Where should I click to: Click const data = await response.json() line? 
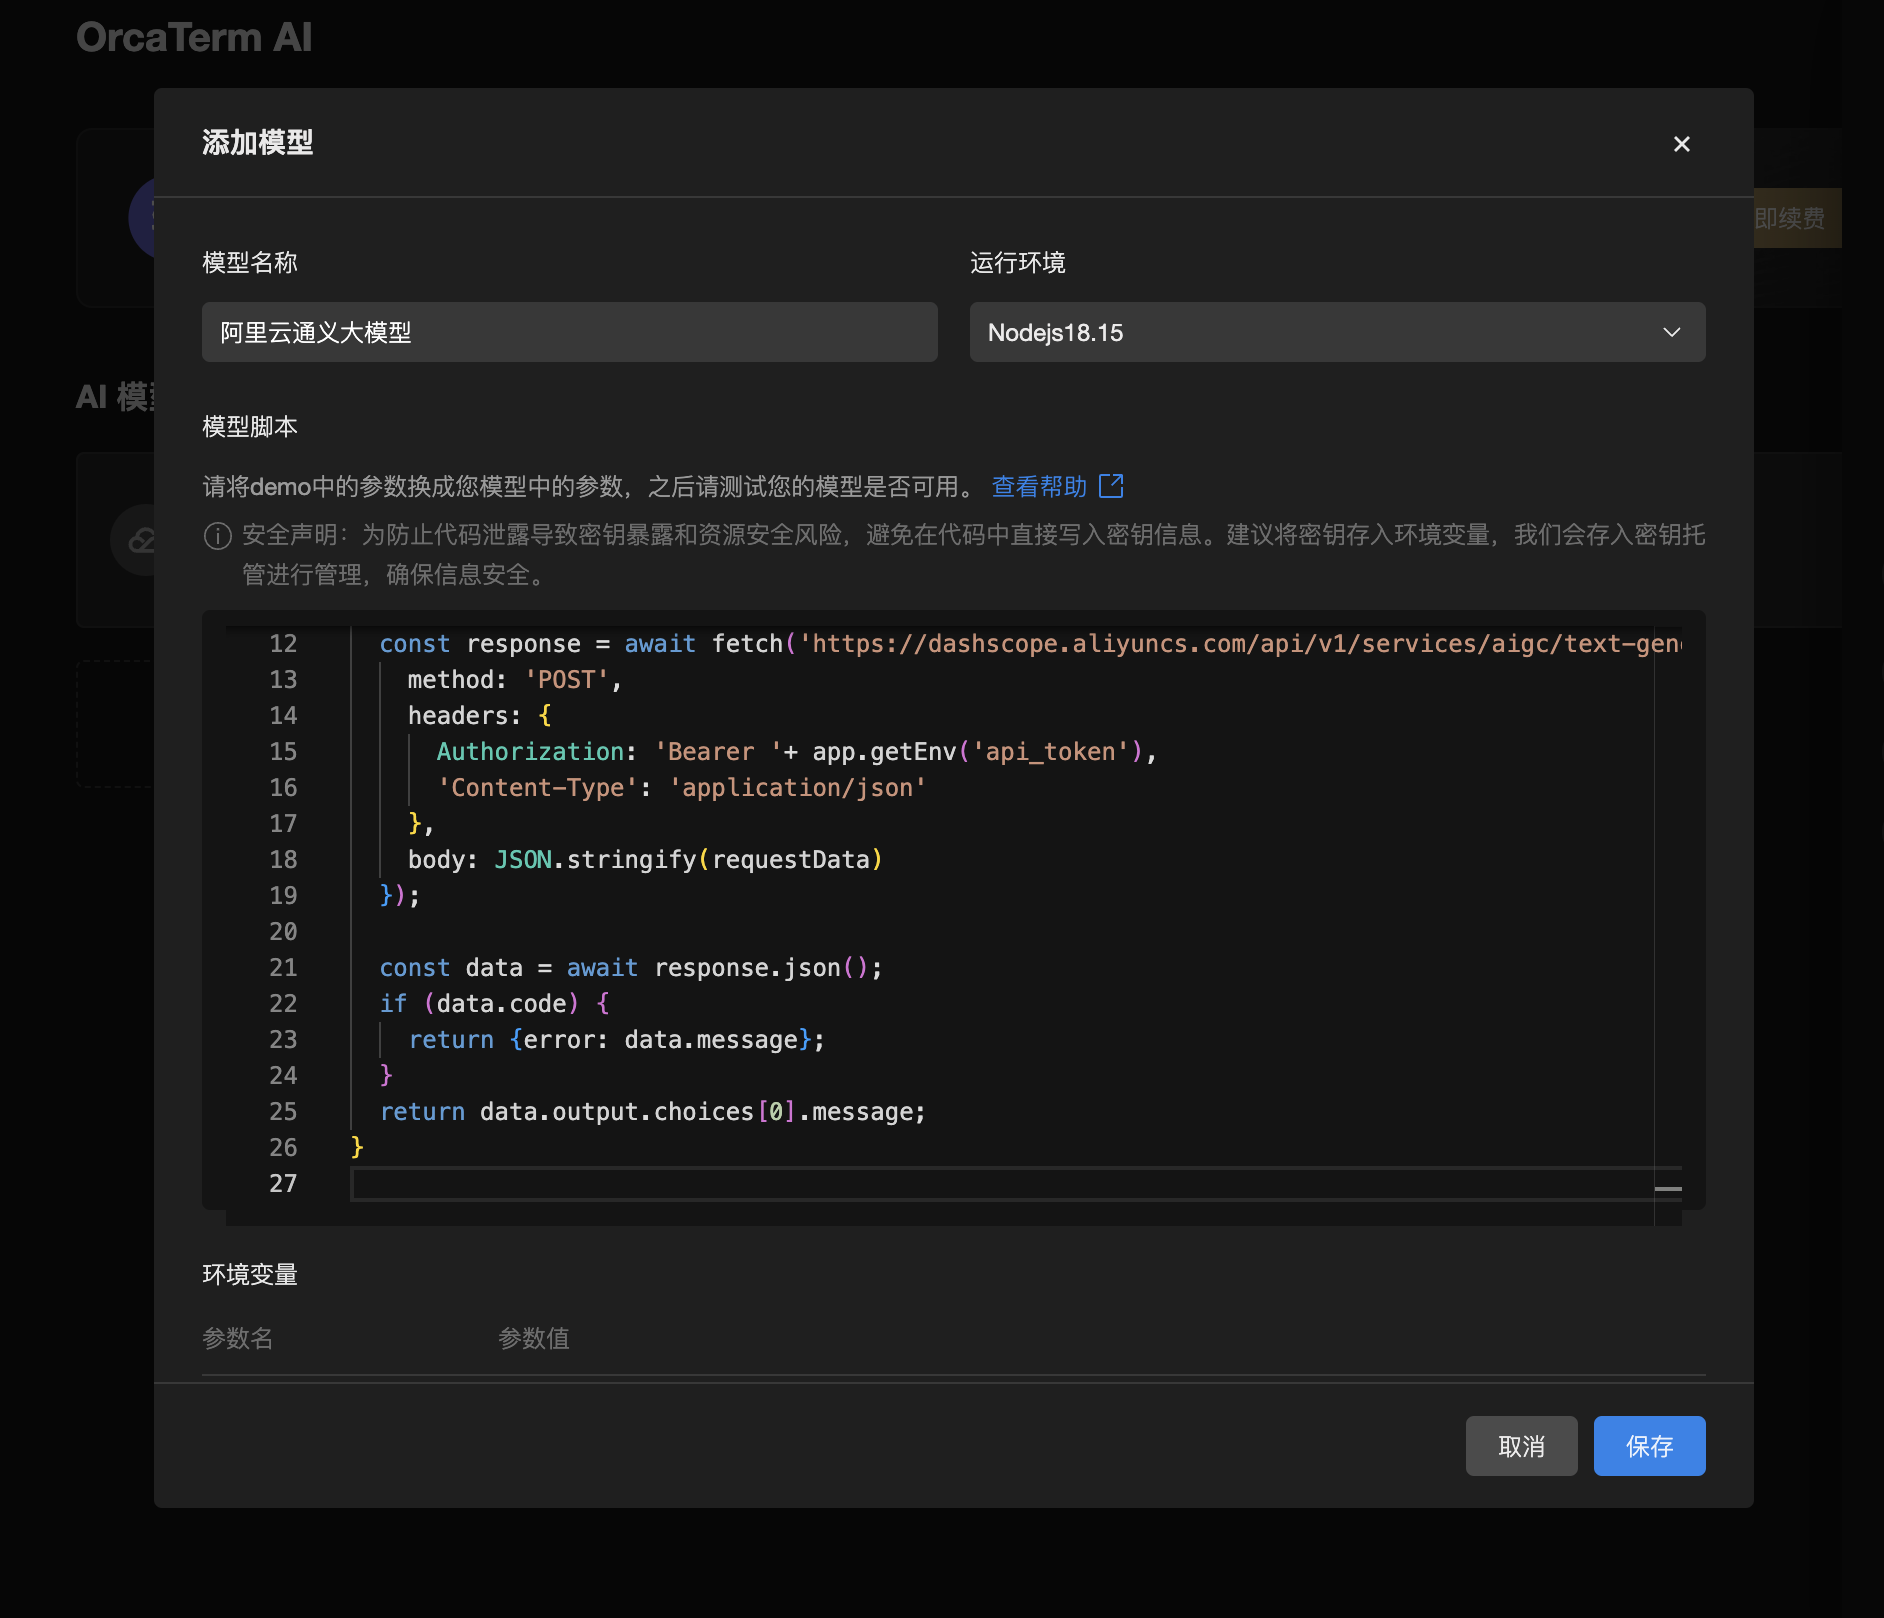pyautogui.click(x=630, y=968)
